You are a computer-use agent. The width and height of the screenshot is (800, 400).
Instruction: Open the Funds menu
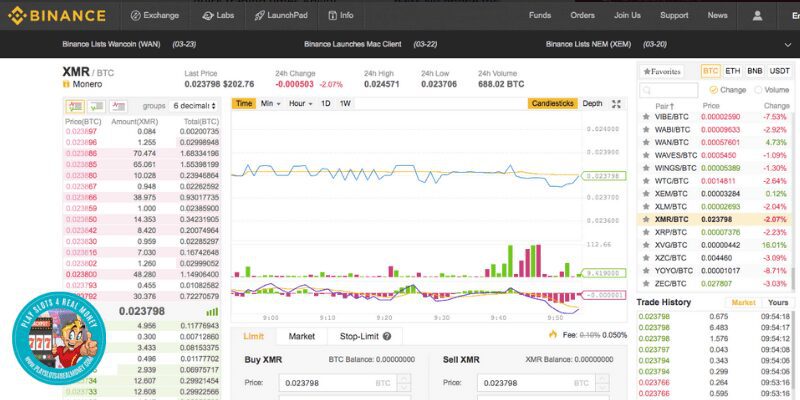click(x=540, y=15)
